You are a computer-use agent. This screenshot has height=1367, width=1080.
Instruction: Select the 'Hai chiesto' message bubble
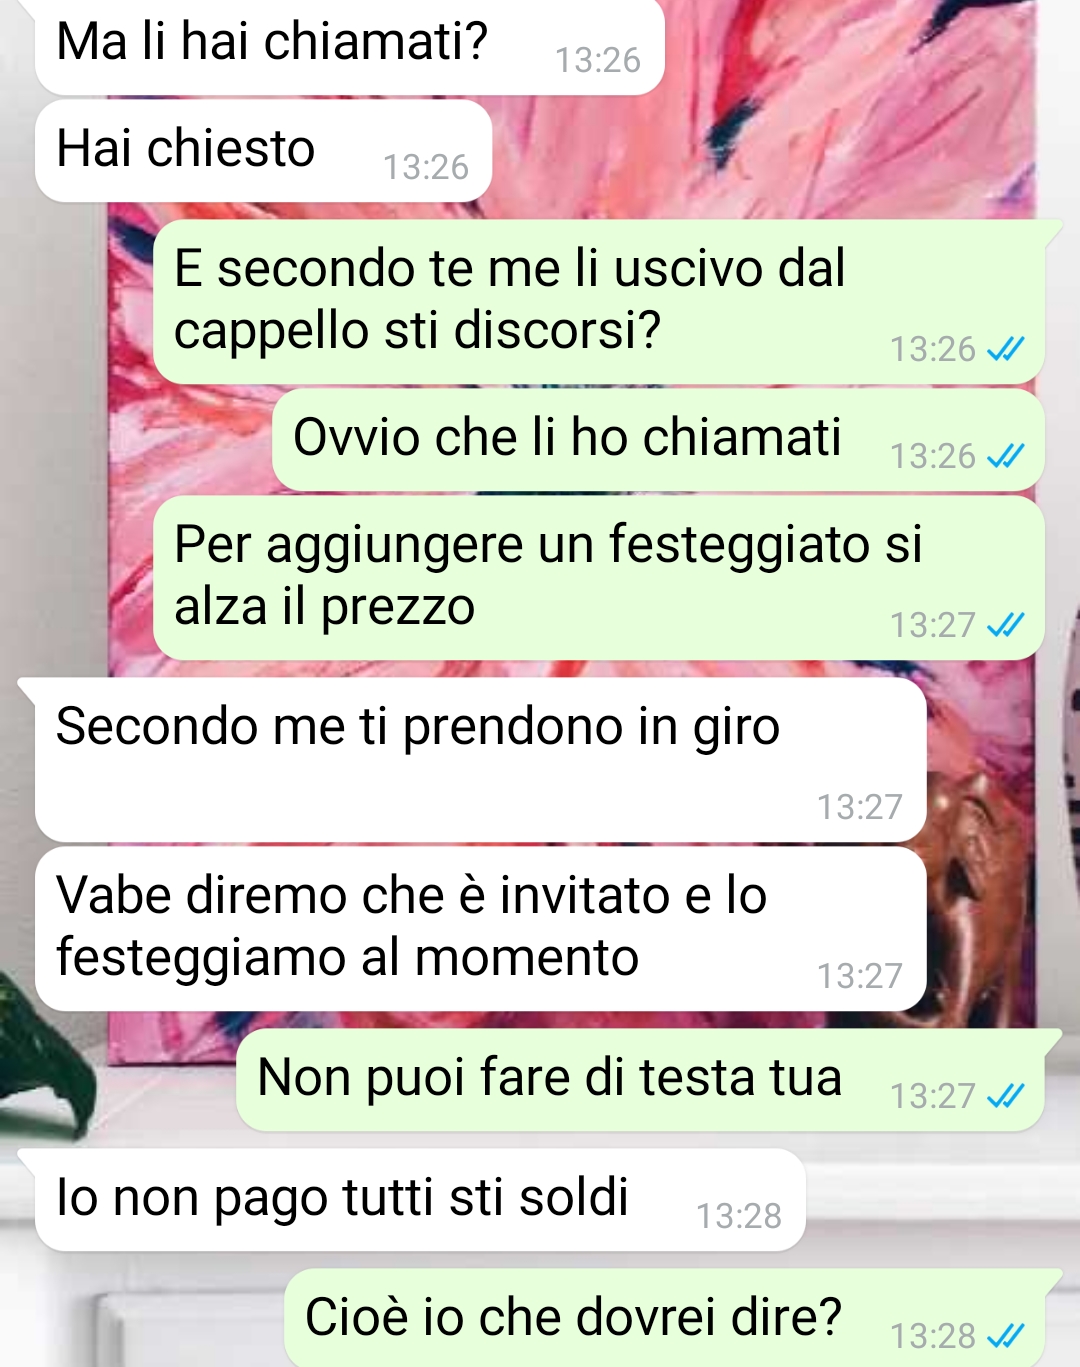coord(264,150)
